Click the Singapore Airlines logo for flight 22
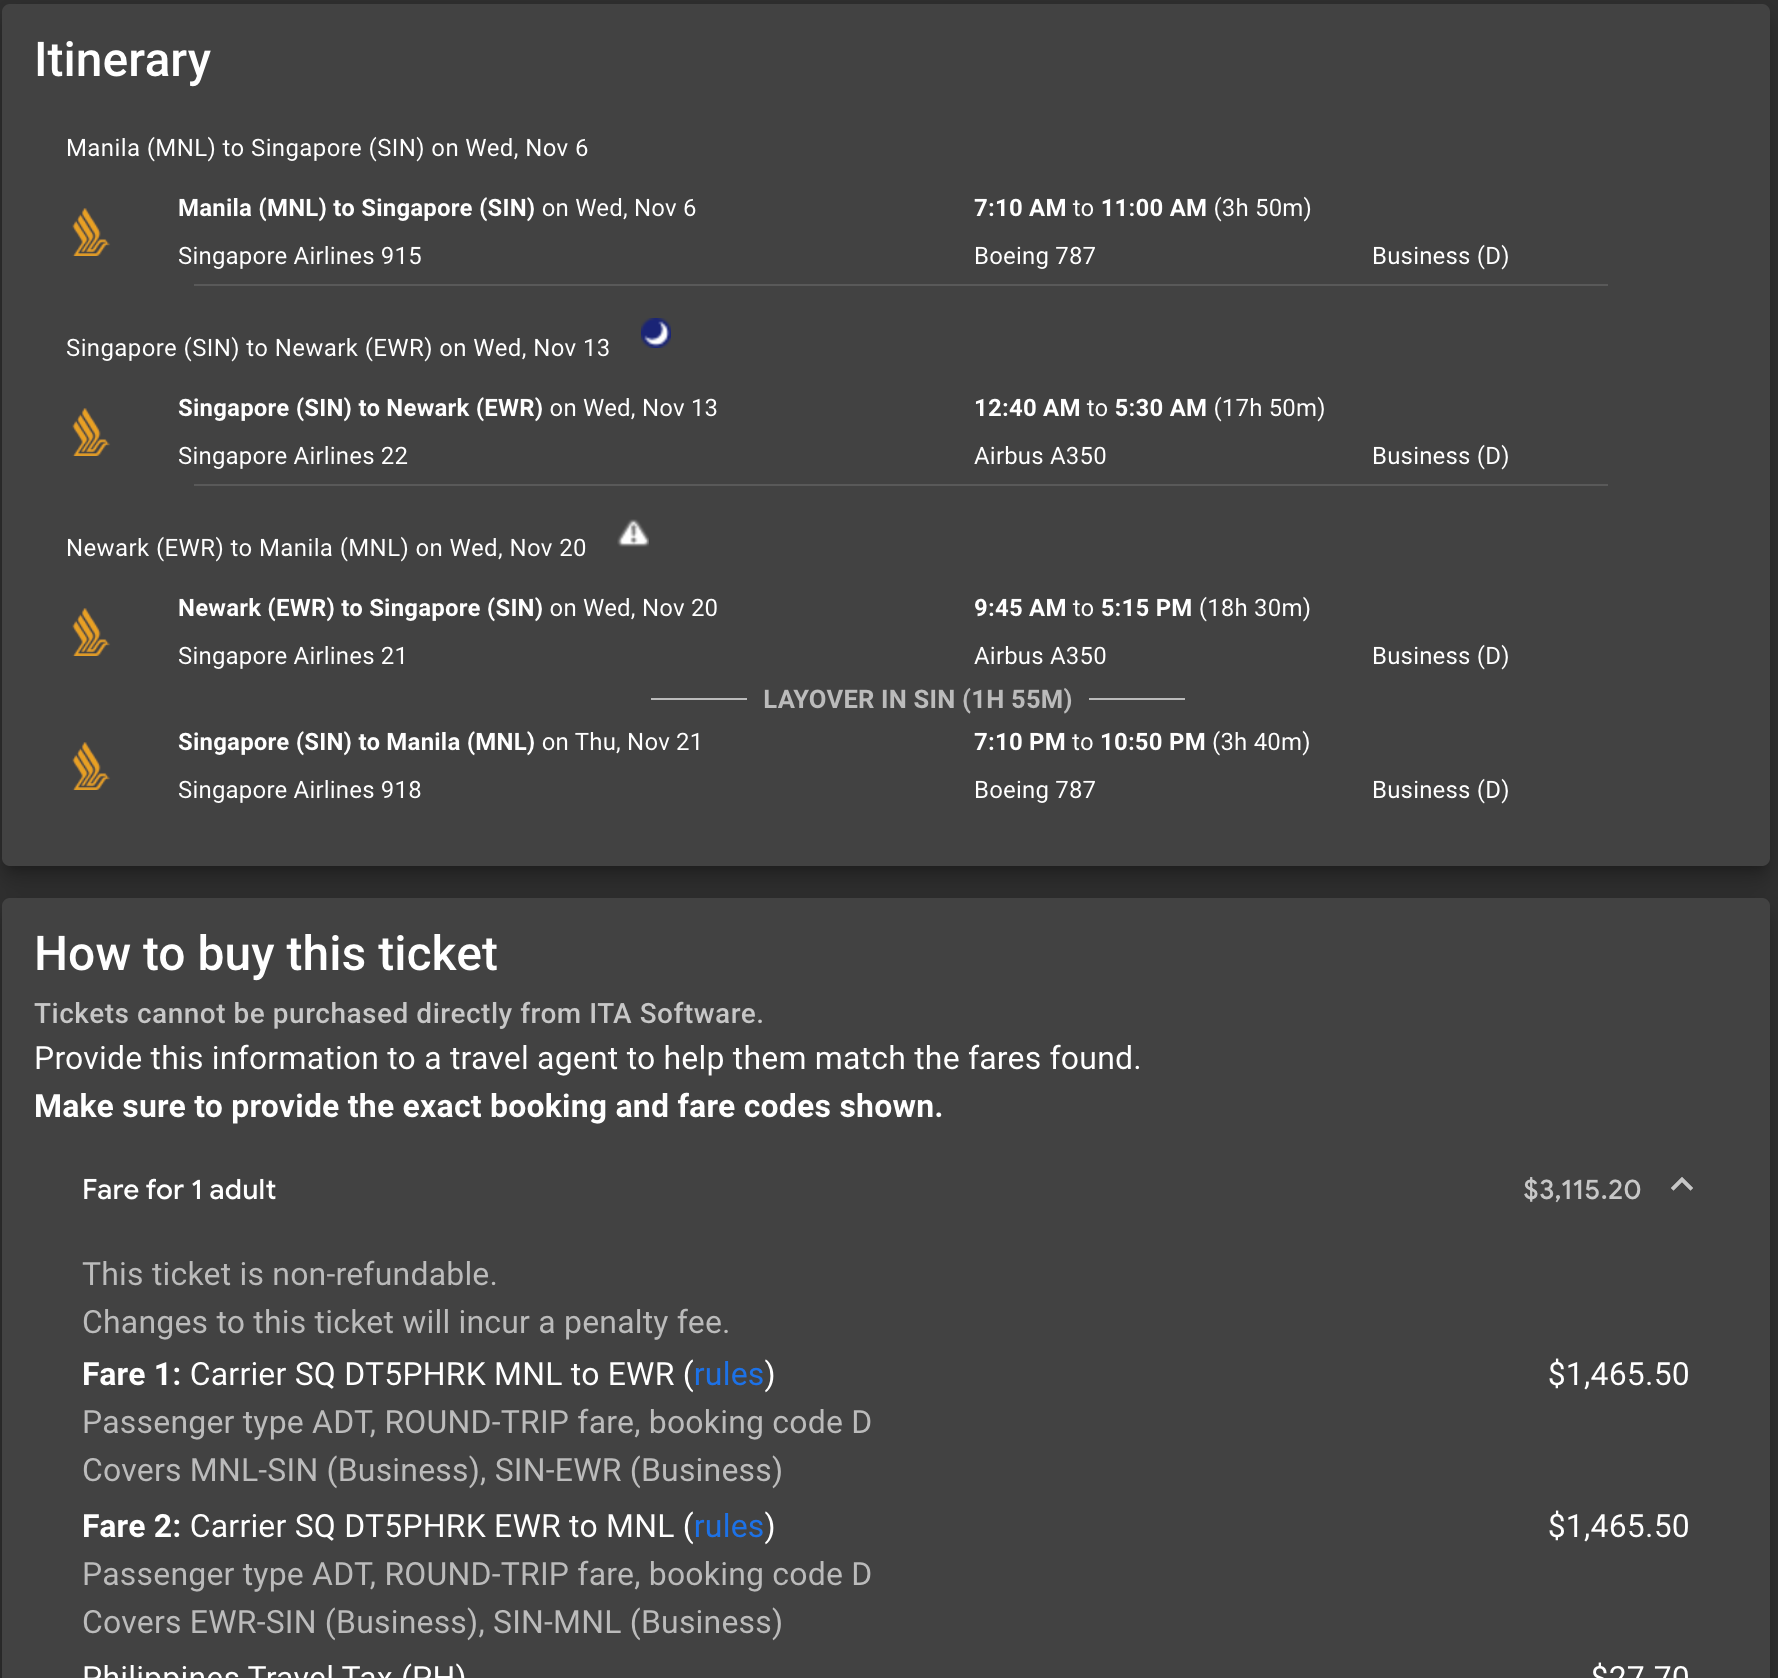Viewport: 1778px width, 1678px height. tap(90, 432)
